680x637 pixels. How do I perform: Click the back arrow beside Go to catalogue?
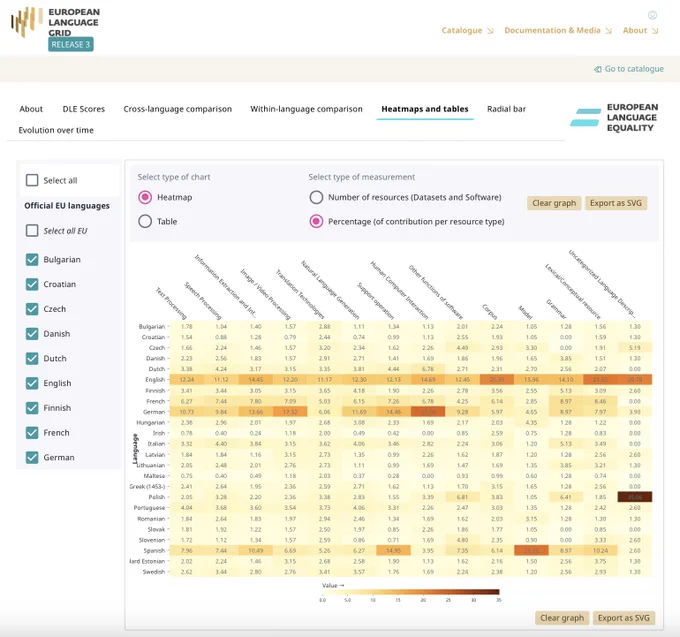(x=598, y=69)
